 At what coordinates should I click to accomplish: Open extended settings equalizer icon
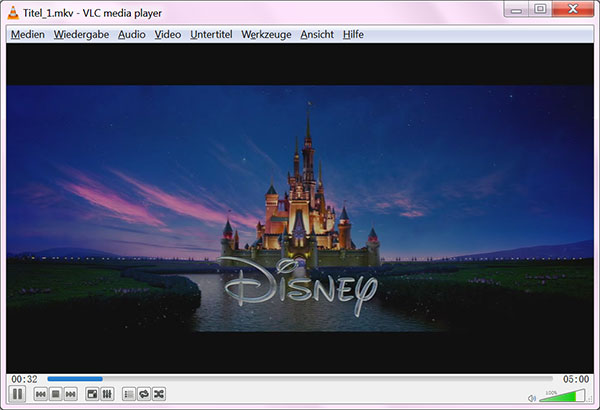coord(107,394)
